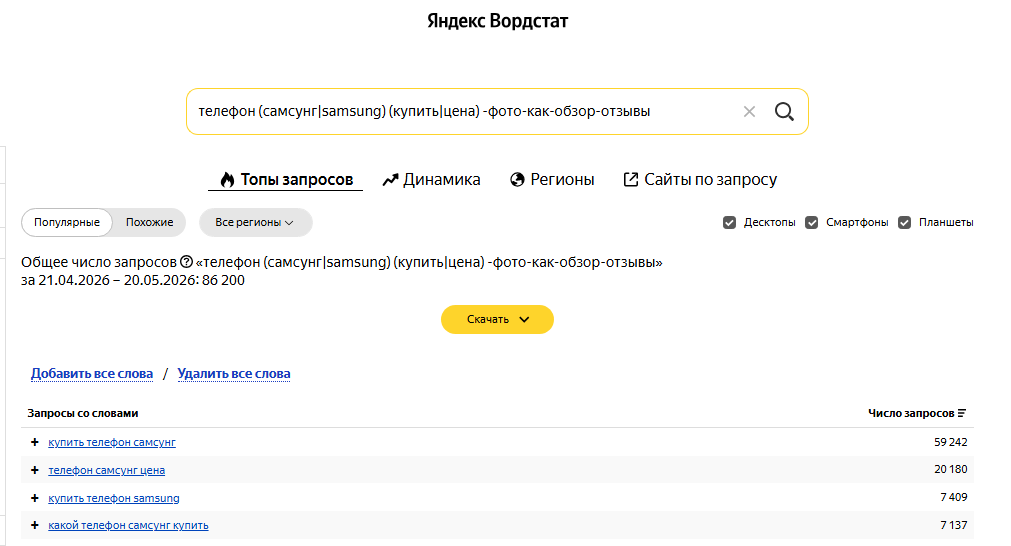The height and width of the screenshot is (546, 1011).
Task: Add query купить телефон samsung with plus icon
Action: click(35, 498)
